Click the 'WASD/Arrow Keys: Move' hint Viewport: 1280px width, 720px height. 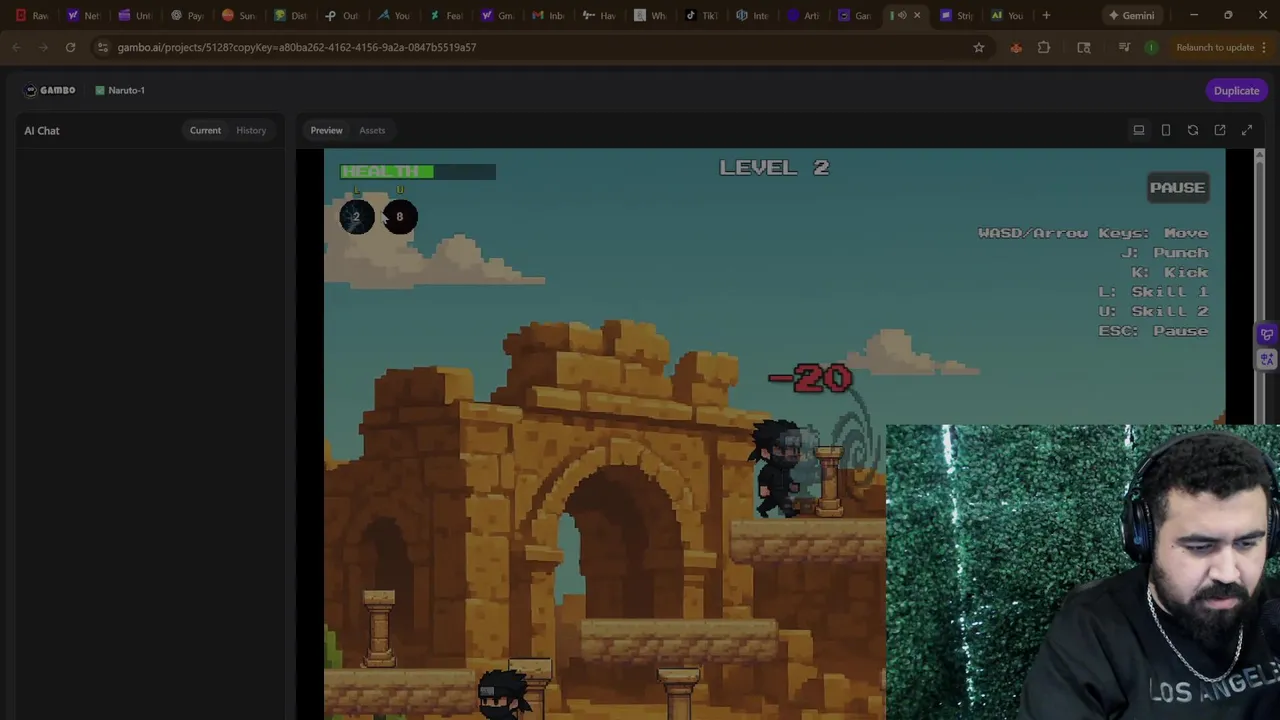click(1093, 233)
